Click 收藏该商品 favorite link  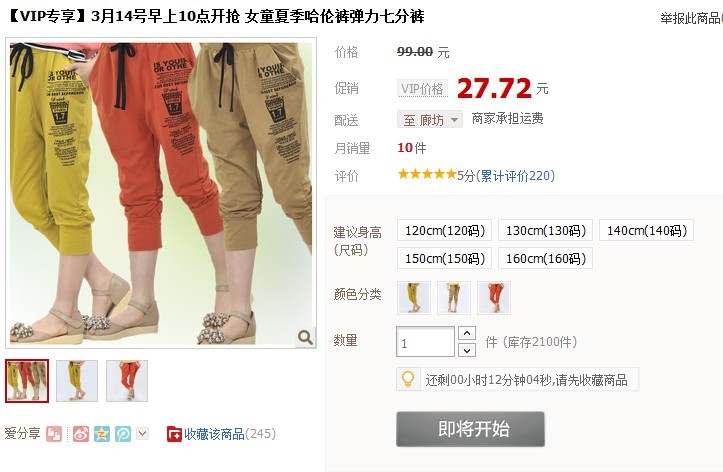pos(214,434)
